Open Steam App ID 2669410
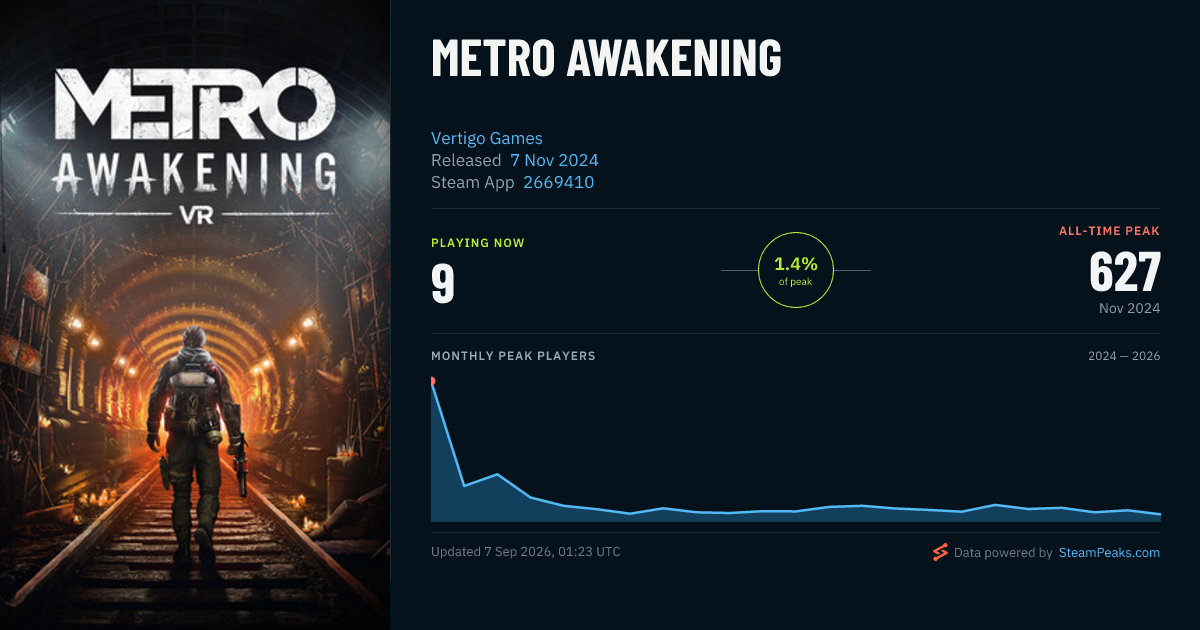The height and width of the screenshot is (630, 1200). click(x=559, y=182)
